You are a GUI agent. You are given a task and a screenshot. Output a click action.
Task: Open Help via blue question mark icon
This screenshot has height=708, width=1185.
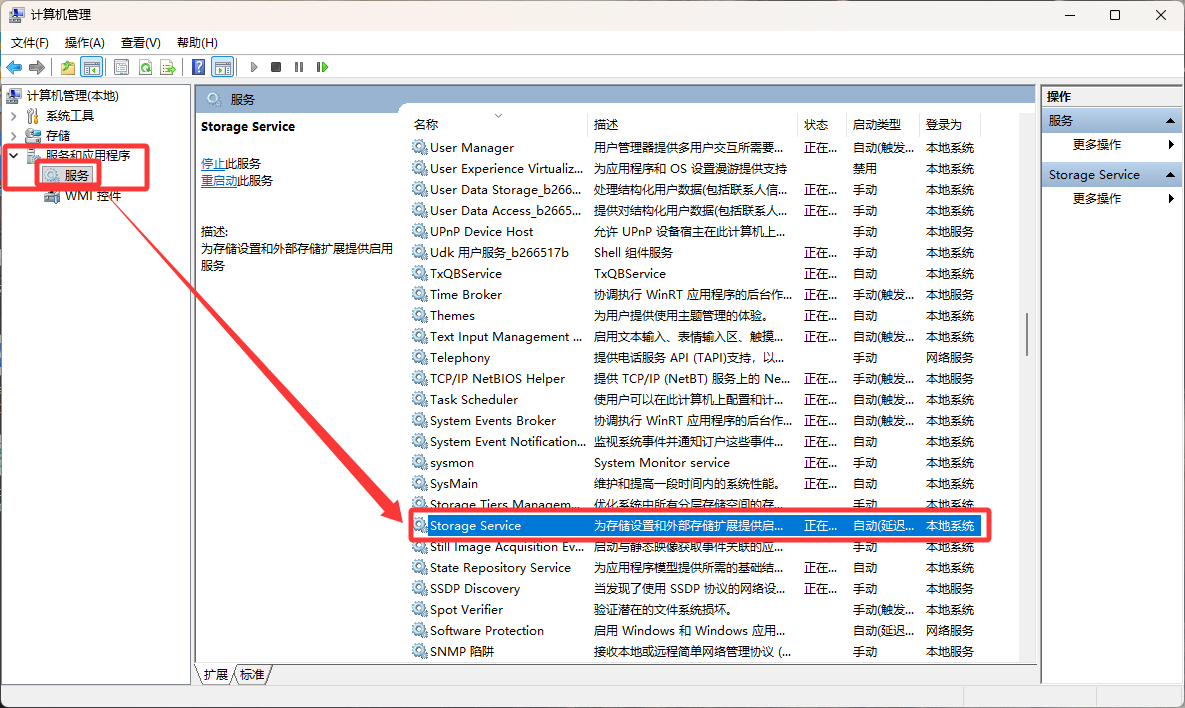point(199,67)
